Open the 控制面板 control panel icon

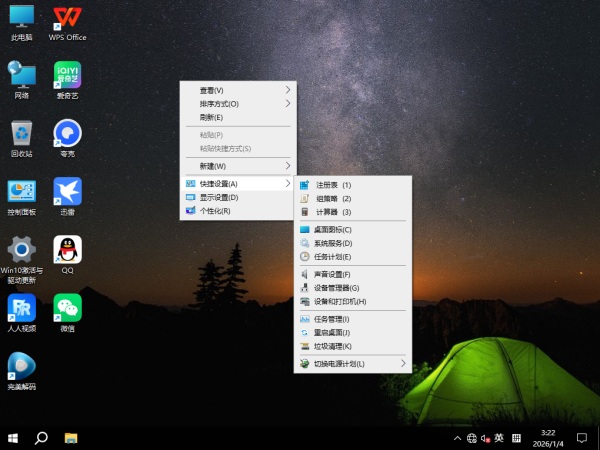[x=21, y=190]
